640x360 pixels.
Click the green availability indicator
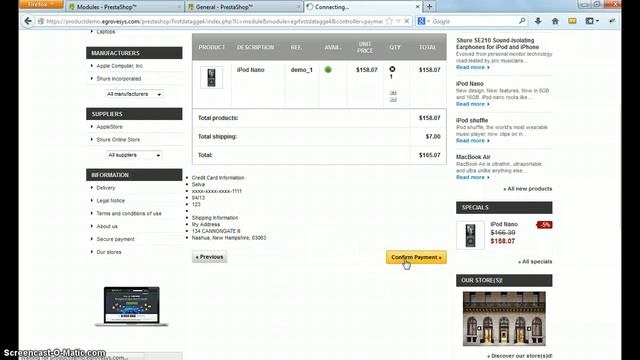tap(328, 70)
